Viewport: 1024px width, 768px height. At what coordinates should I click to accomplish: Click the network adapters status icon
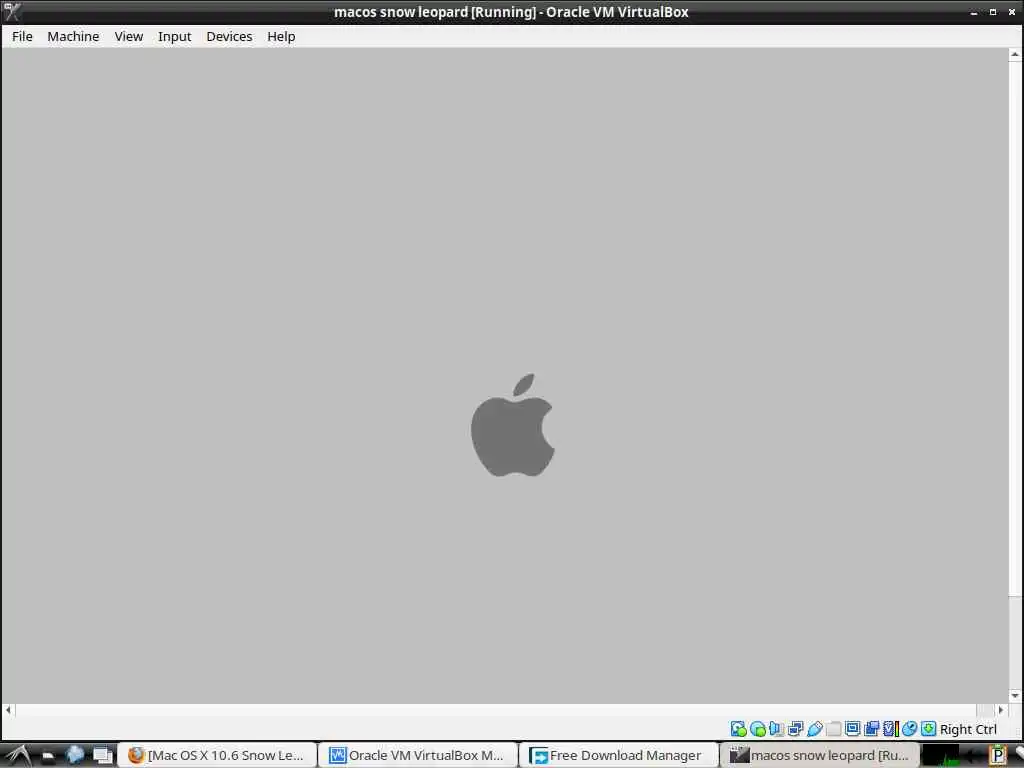click(795, 729)
